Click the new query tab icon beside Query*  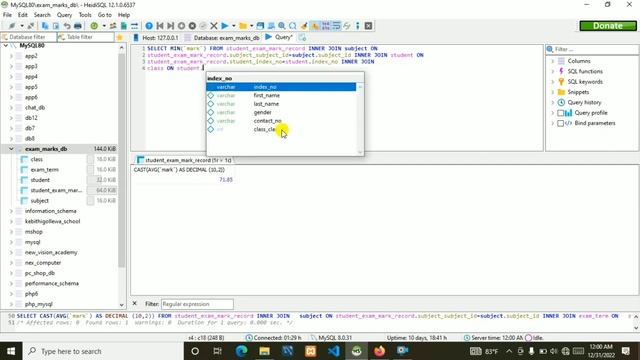point(302,37)
